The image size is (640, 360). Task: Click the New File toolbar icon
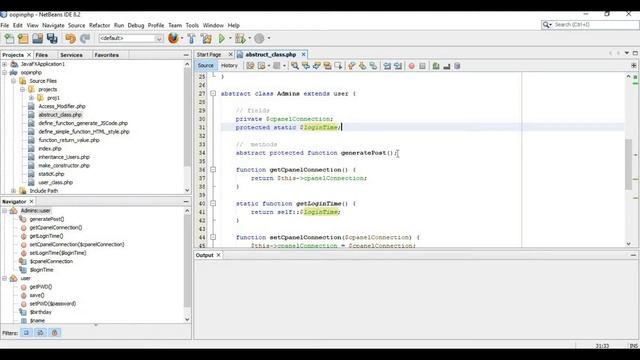tap(9, 38)
